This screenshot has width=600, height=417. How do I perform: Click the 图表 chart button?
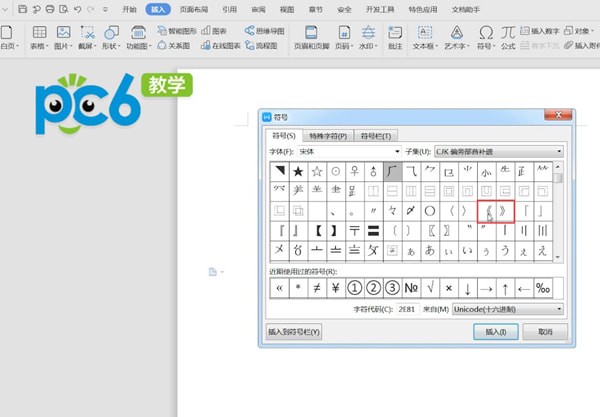214,31
